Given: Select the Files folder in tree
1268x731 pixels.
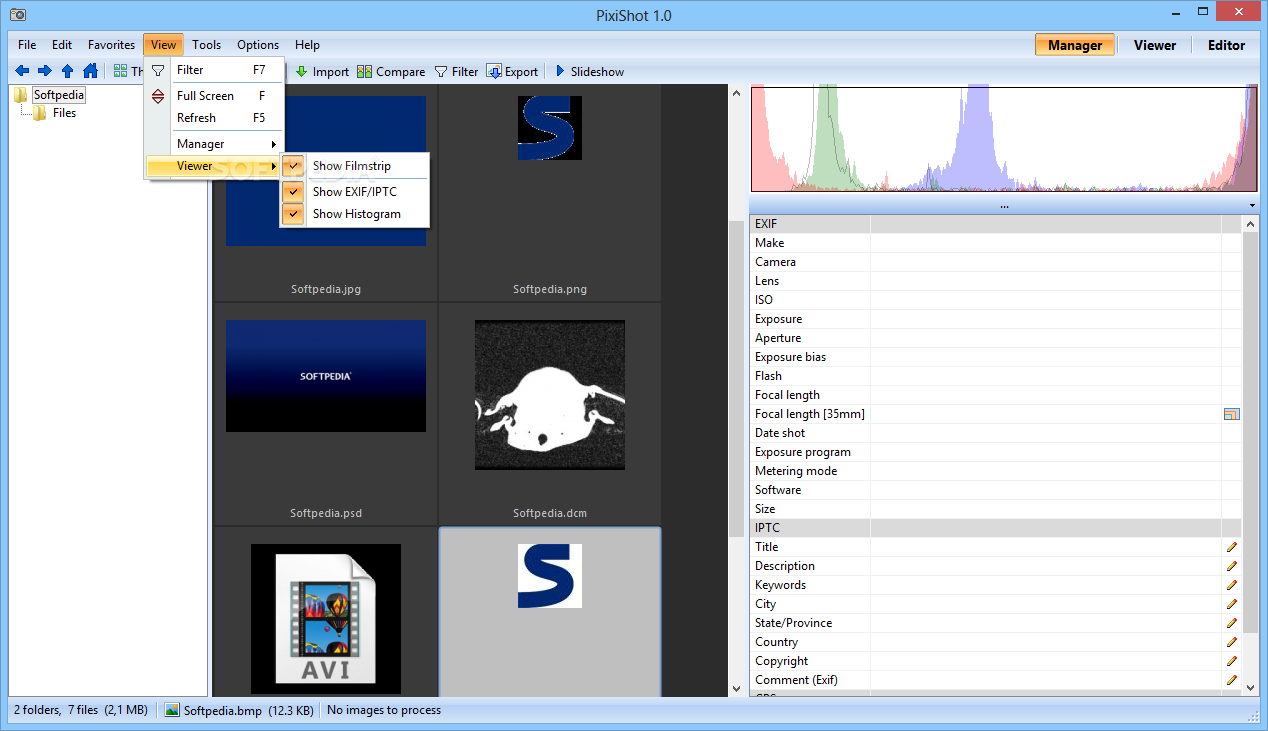Looking at the screenshot, I should click(64, 113).
